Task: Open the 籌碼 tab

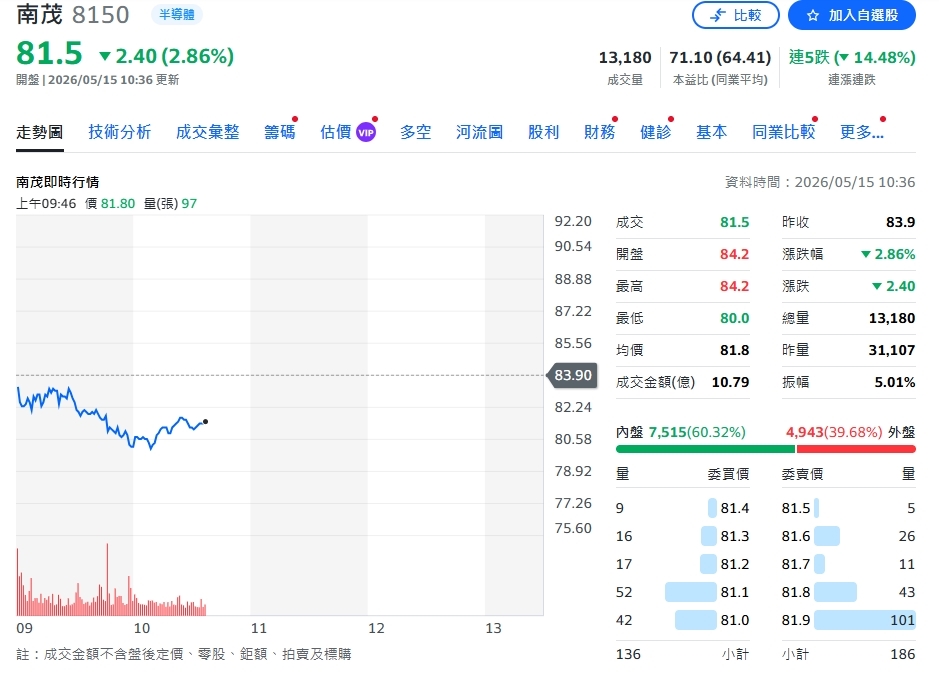Action: click(x=280, y=132)
